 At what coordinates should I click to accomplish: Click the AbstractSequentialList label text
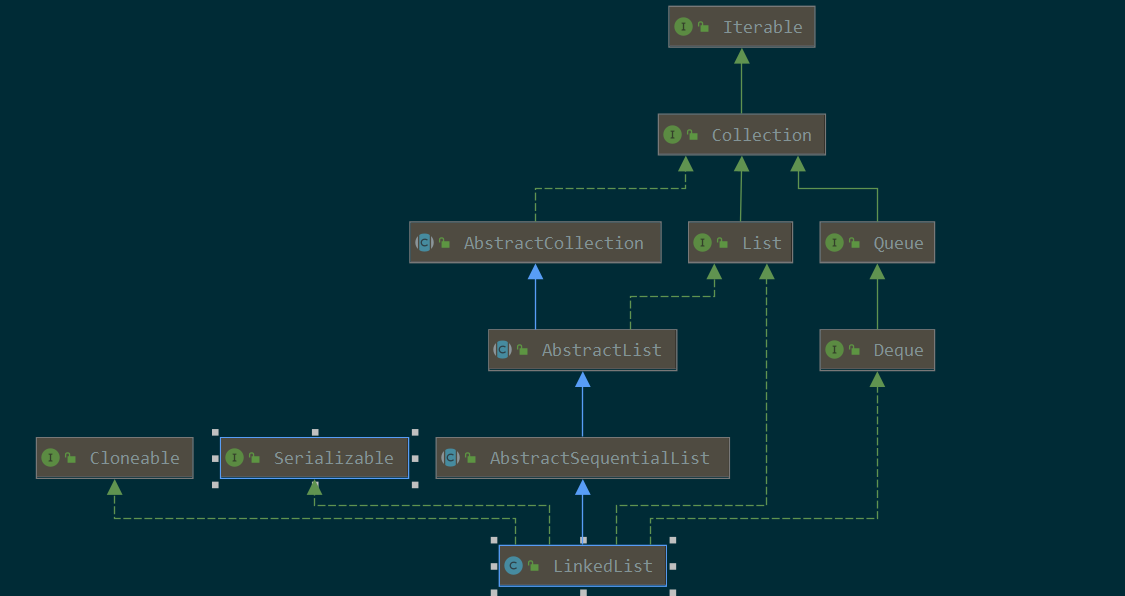(600, 458)
